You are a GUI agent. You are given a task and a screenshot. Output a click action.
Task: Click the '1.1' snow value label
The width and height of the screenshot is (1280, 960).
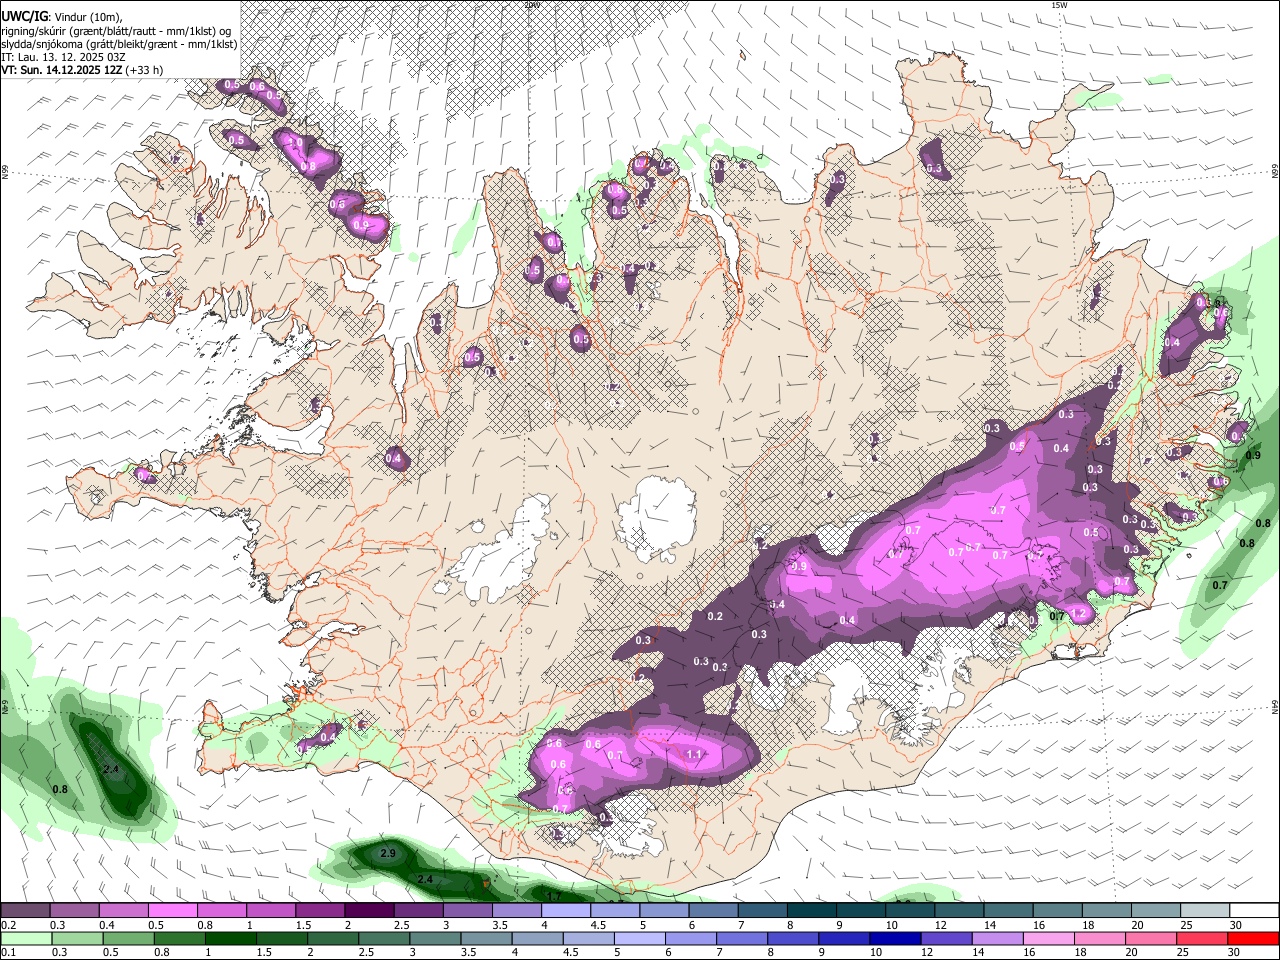[x=696, y=754]
